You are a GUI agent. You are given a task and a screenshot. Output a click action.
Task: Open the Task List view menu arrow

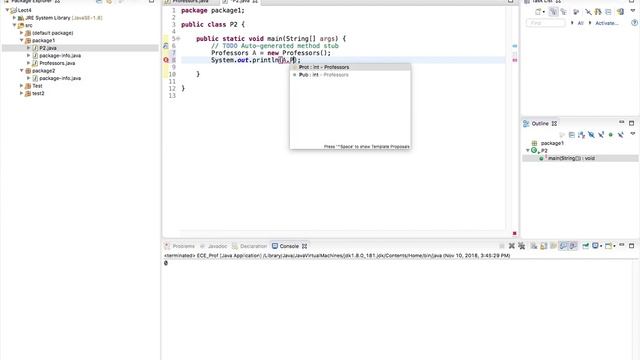click(633, 11)
